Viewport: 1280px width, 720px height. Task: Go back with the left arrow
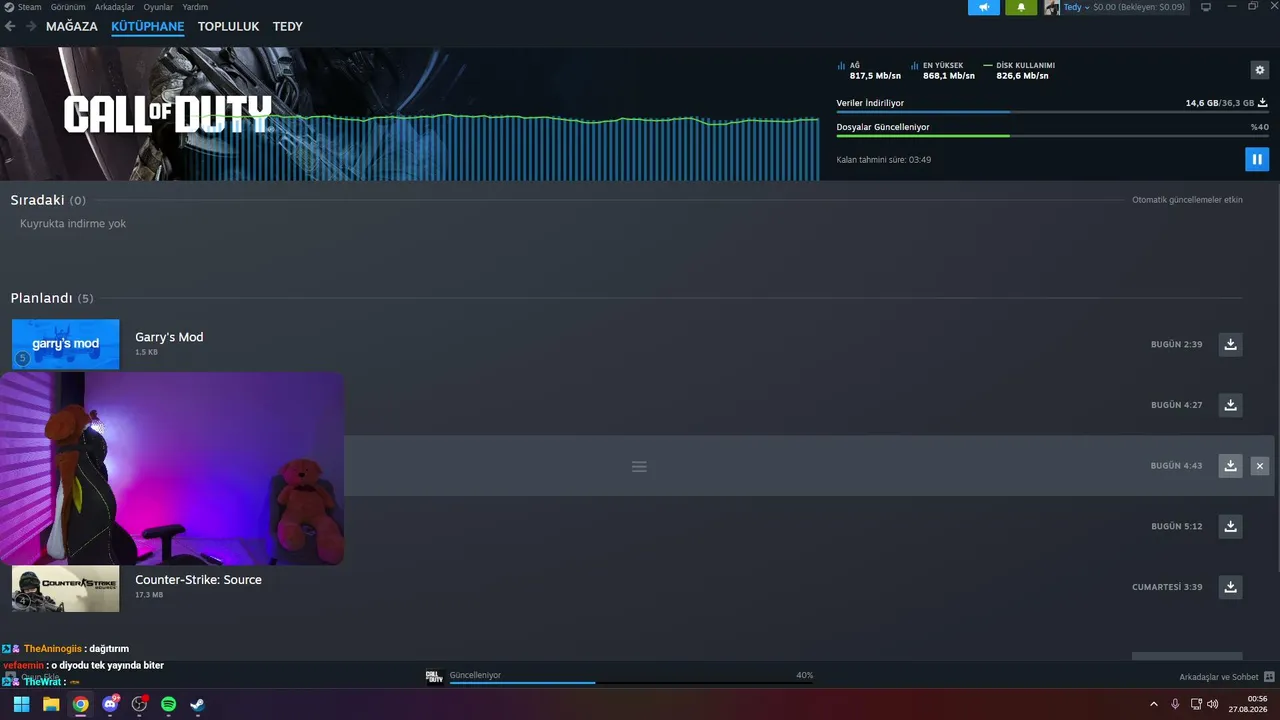11,26
